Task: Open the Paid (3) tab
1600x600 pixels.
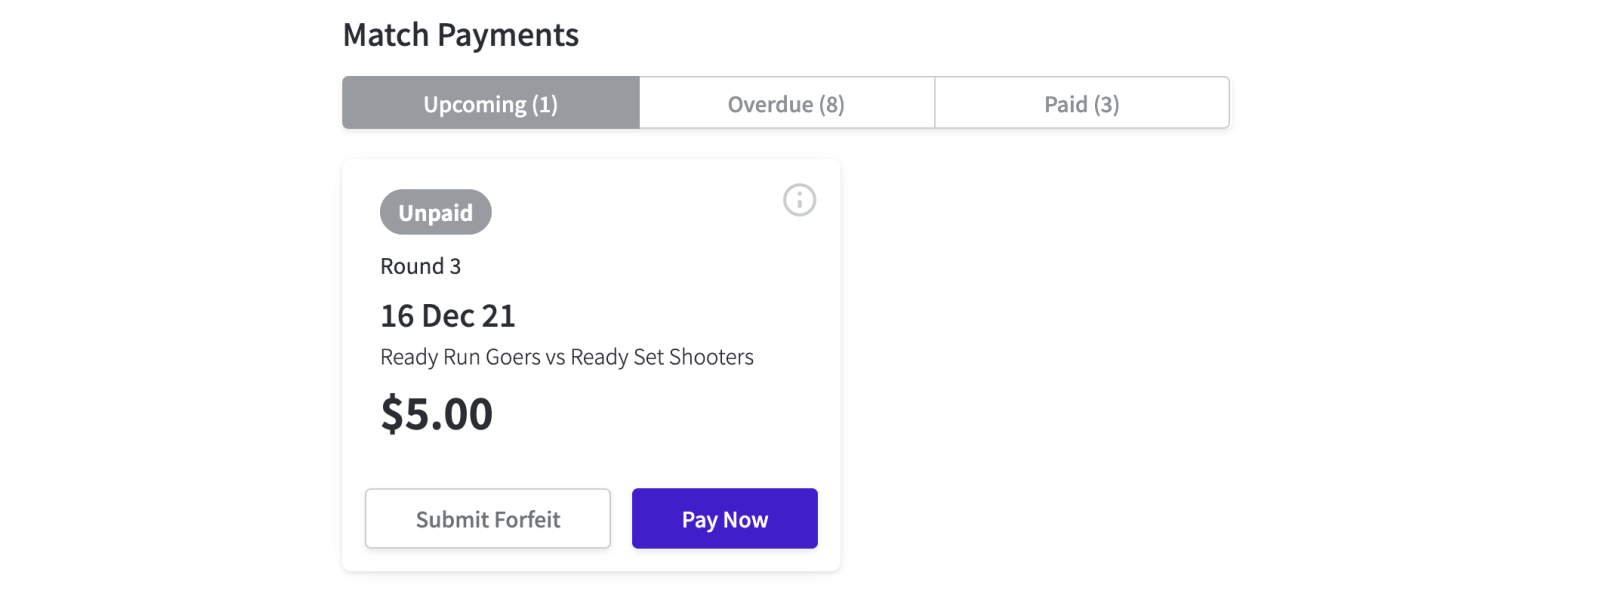Action: (x=1081, y=103)
